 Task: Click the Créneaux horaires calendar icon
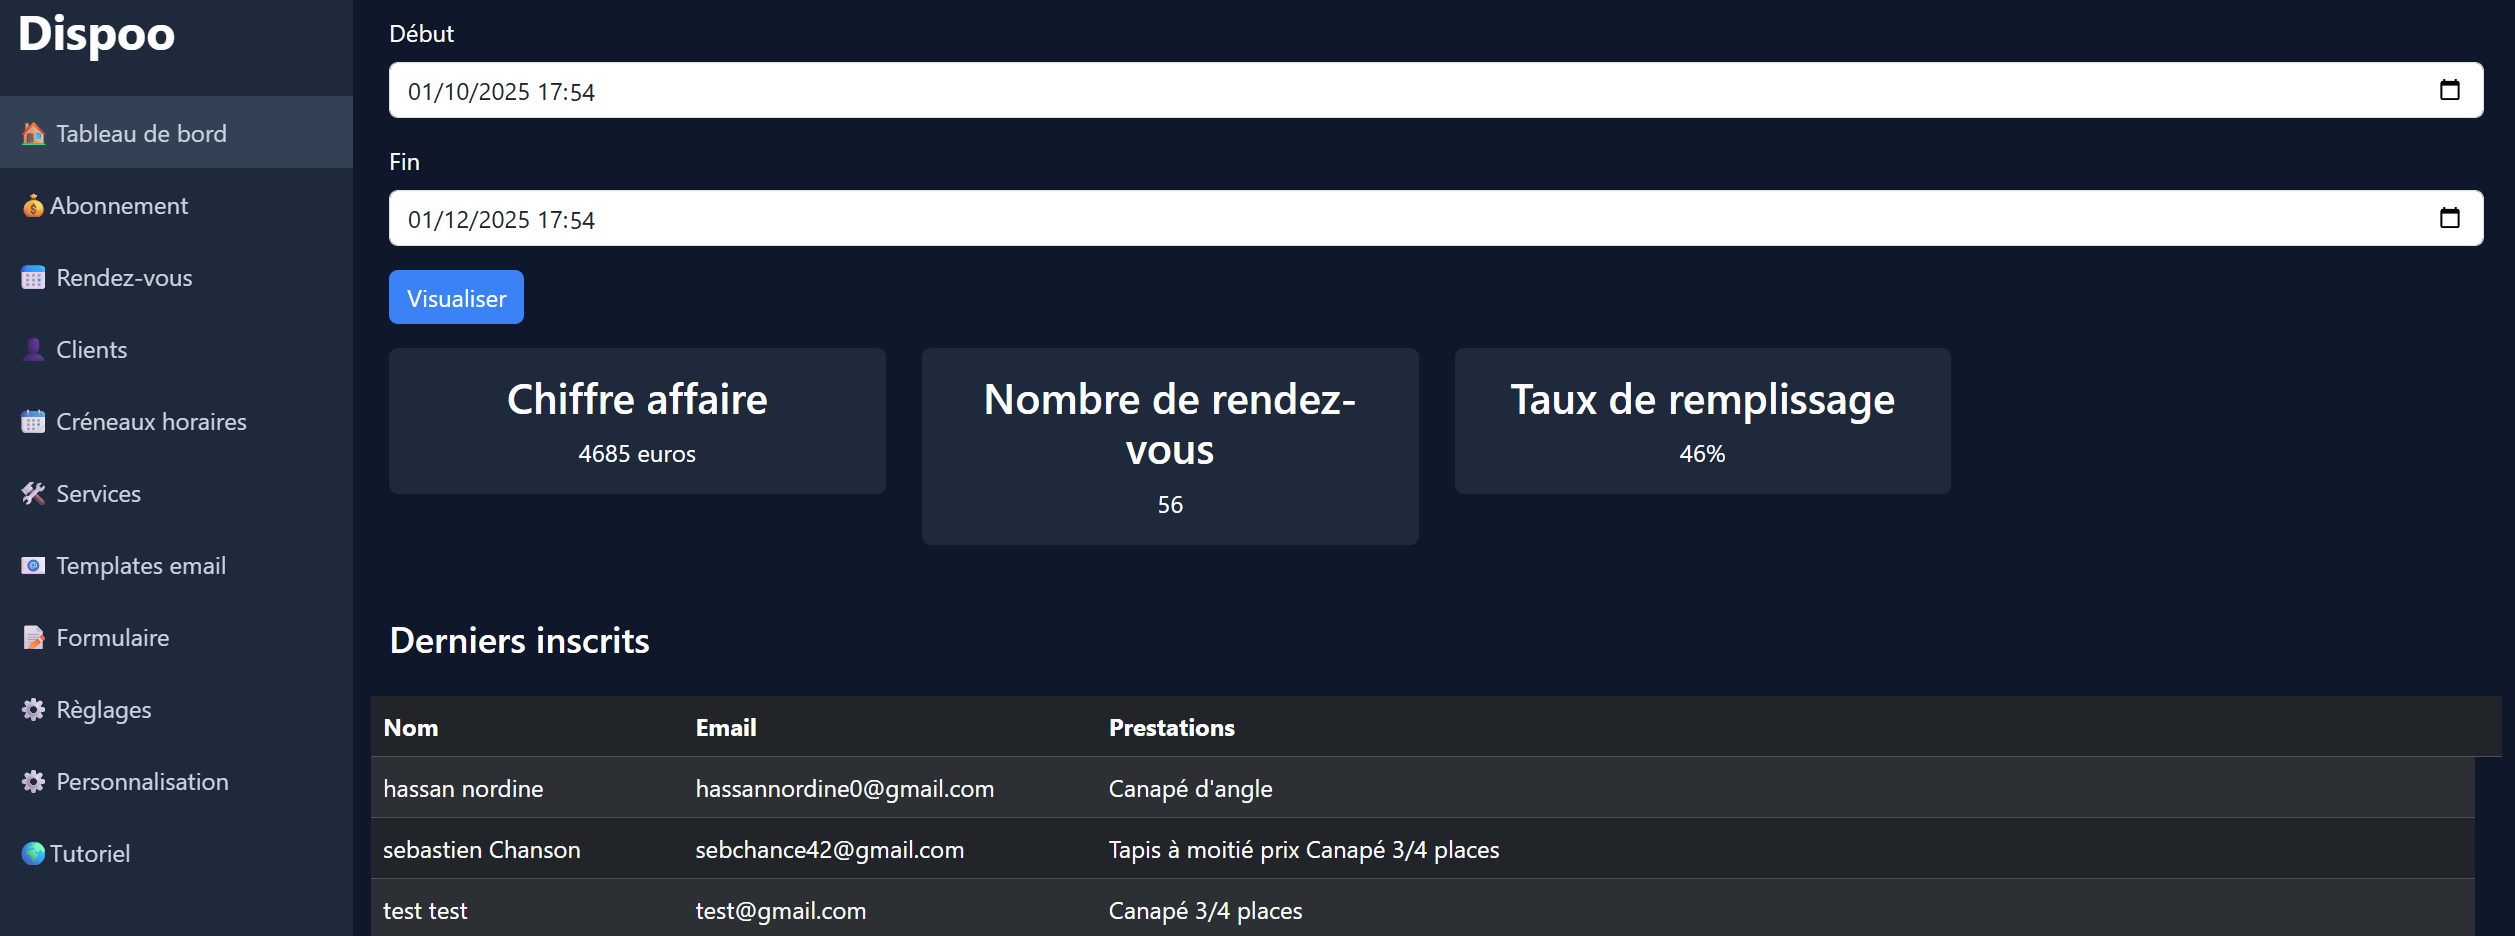33,422
